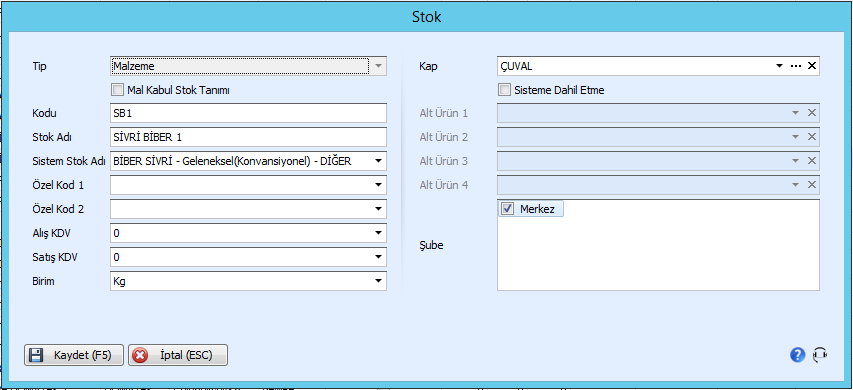Open the blue help question mark icon
The image size is (853, 390).
[x=797, y=355]
